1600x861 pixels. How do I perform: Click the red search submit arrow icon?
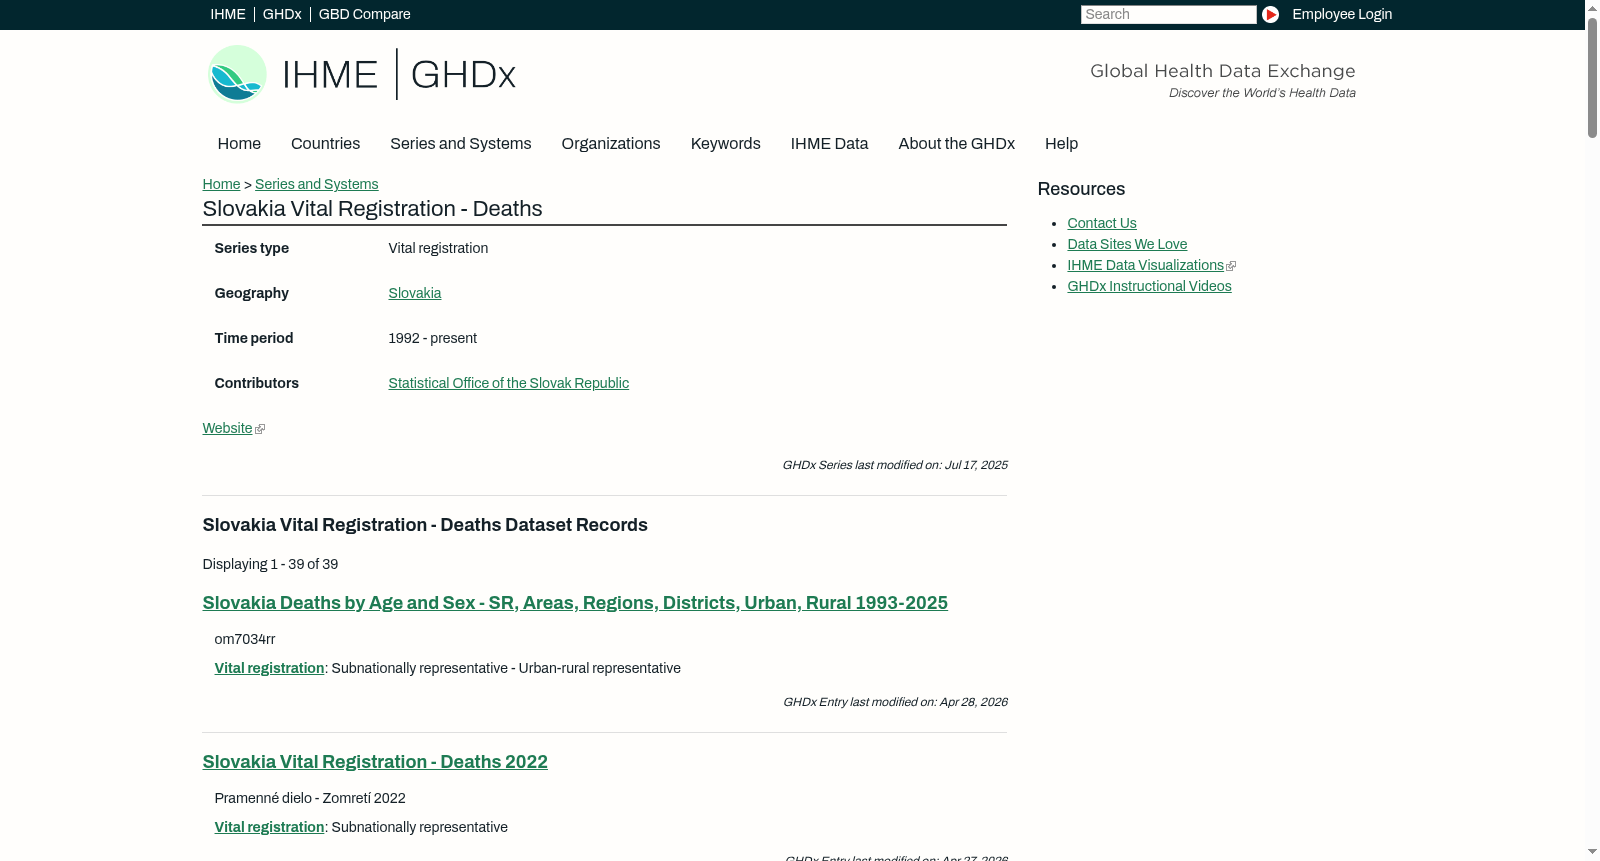[1270, 14]
